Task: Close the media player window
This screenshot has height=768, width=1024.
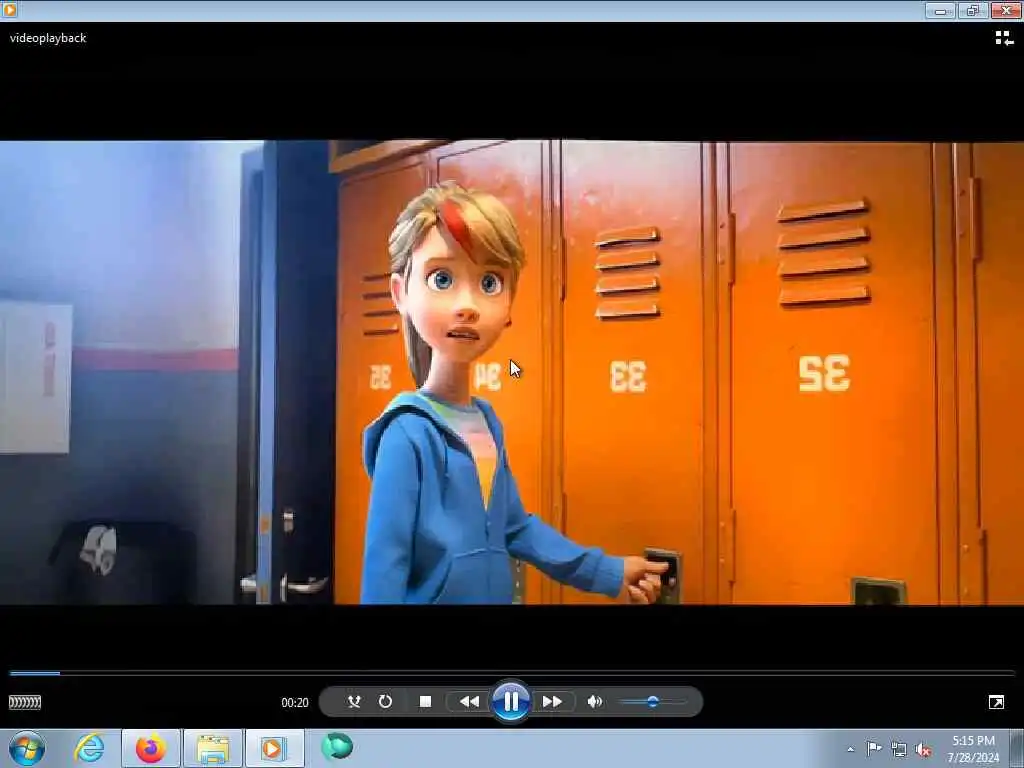Action: coord(1006,10)
